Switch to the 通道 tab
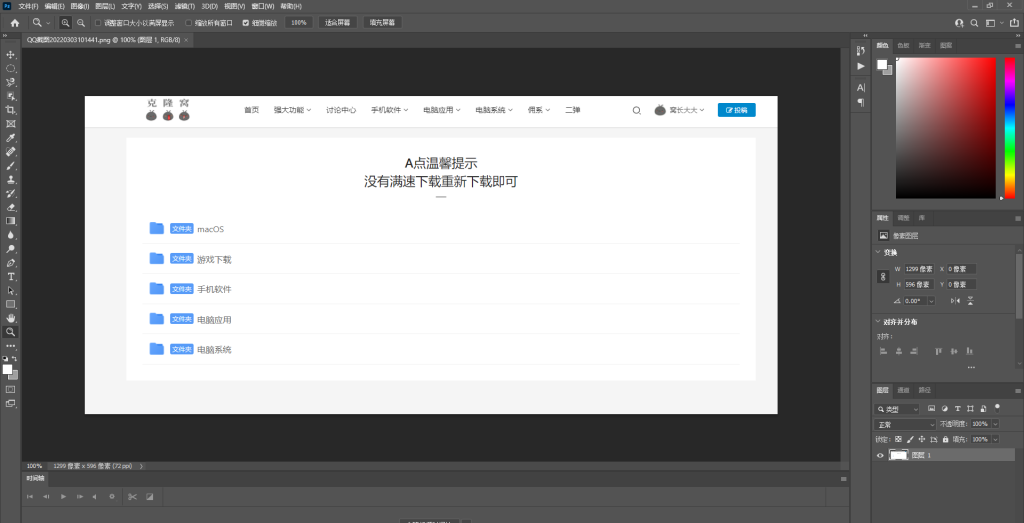 903,390
